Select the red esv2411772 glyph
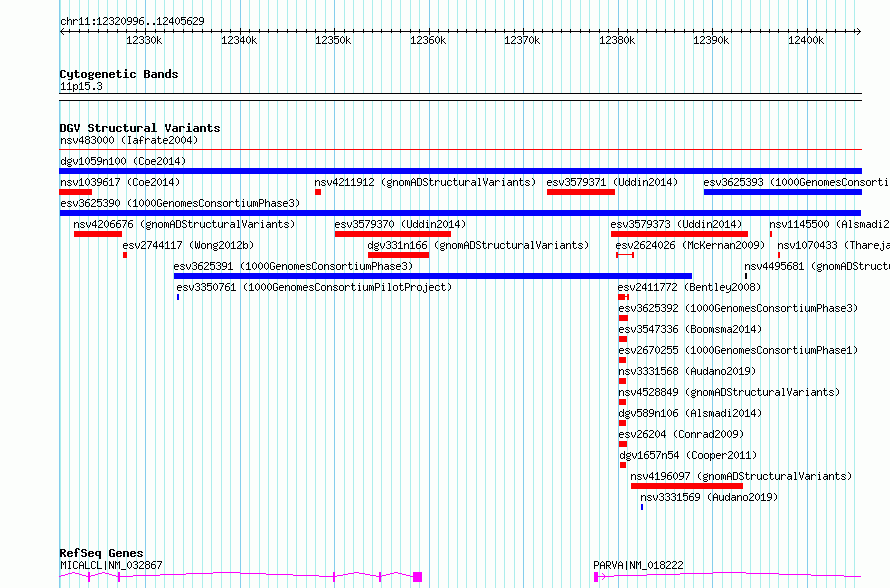The width and height of the screenshot is (890, 588). pyautogui.click(x=623, y=297)
